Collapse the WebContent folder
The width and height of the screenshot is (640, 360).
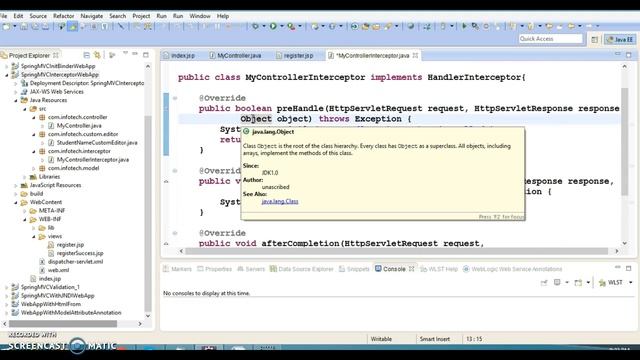pyautogui.click(x=16, y=202)
